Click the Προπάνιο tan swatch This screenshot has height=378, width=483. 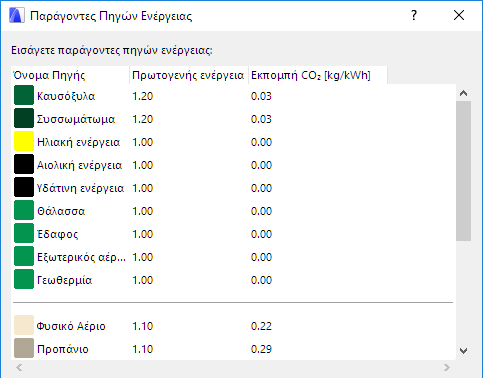(x=24, y=348)
